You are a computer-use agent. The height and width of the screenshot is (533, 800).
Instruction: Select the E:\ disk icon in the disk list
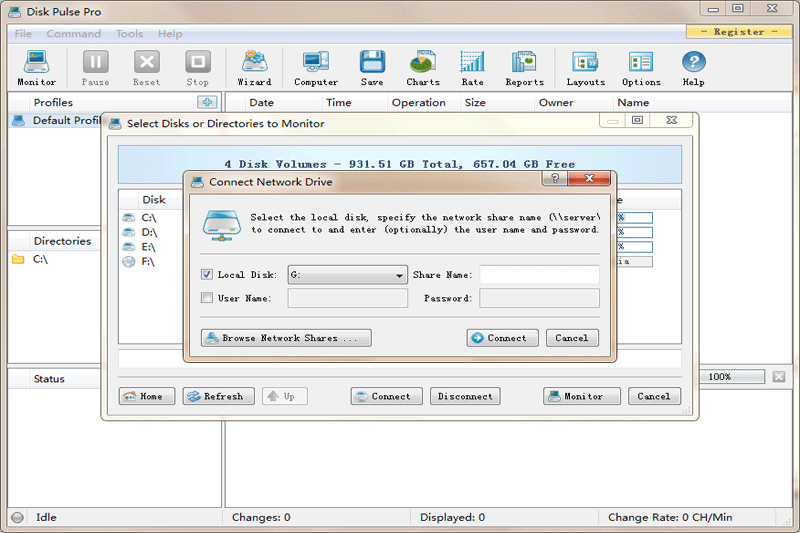129,247
